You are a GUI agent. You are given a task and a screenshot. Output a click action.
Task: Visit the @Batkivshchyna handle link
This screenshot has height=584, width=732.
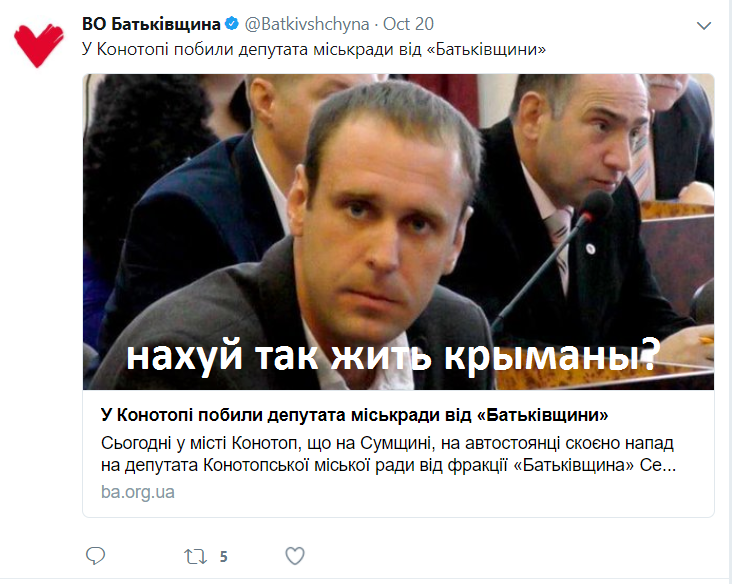coord(307,24)
